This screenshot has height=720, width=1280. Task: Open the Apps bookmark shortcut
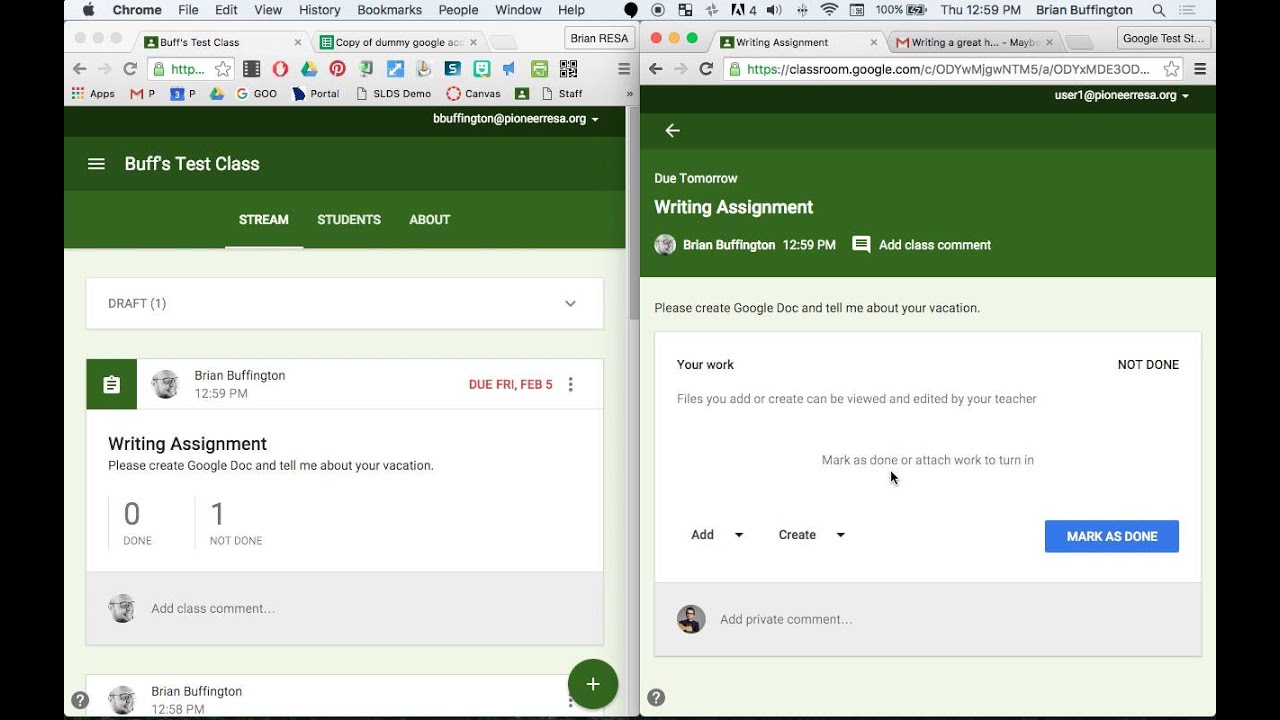(x=93, y=94)
